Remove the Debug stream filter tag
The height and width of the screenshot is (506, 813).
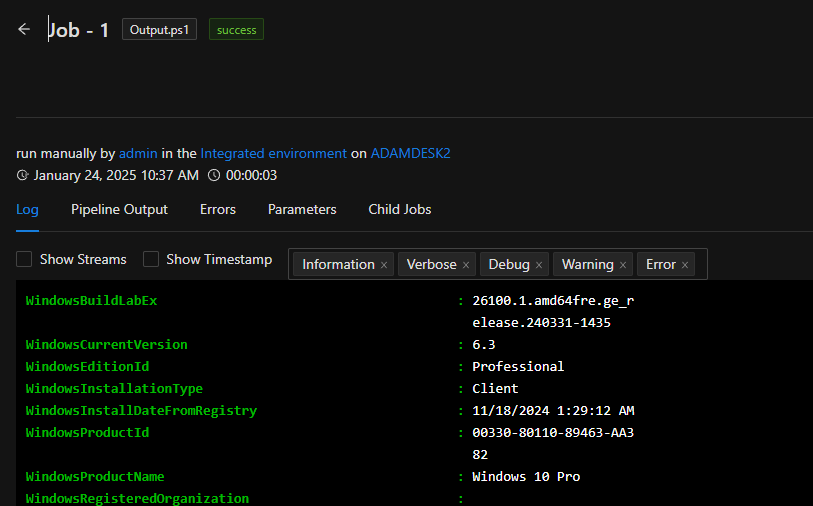539,265
